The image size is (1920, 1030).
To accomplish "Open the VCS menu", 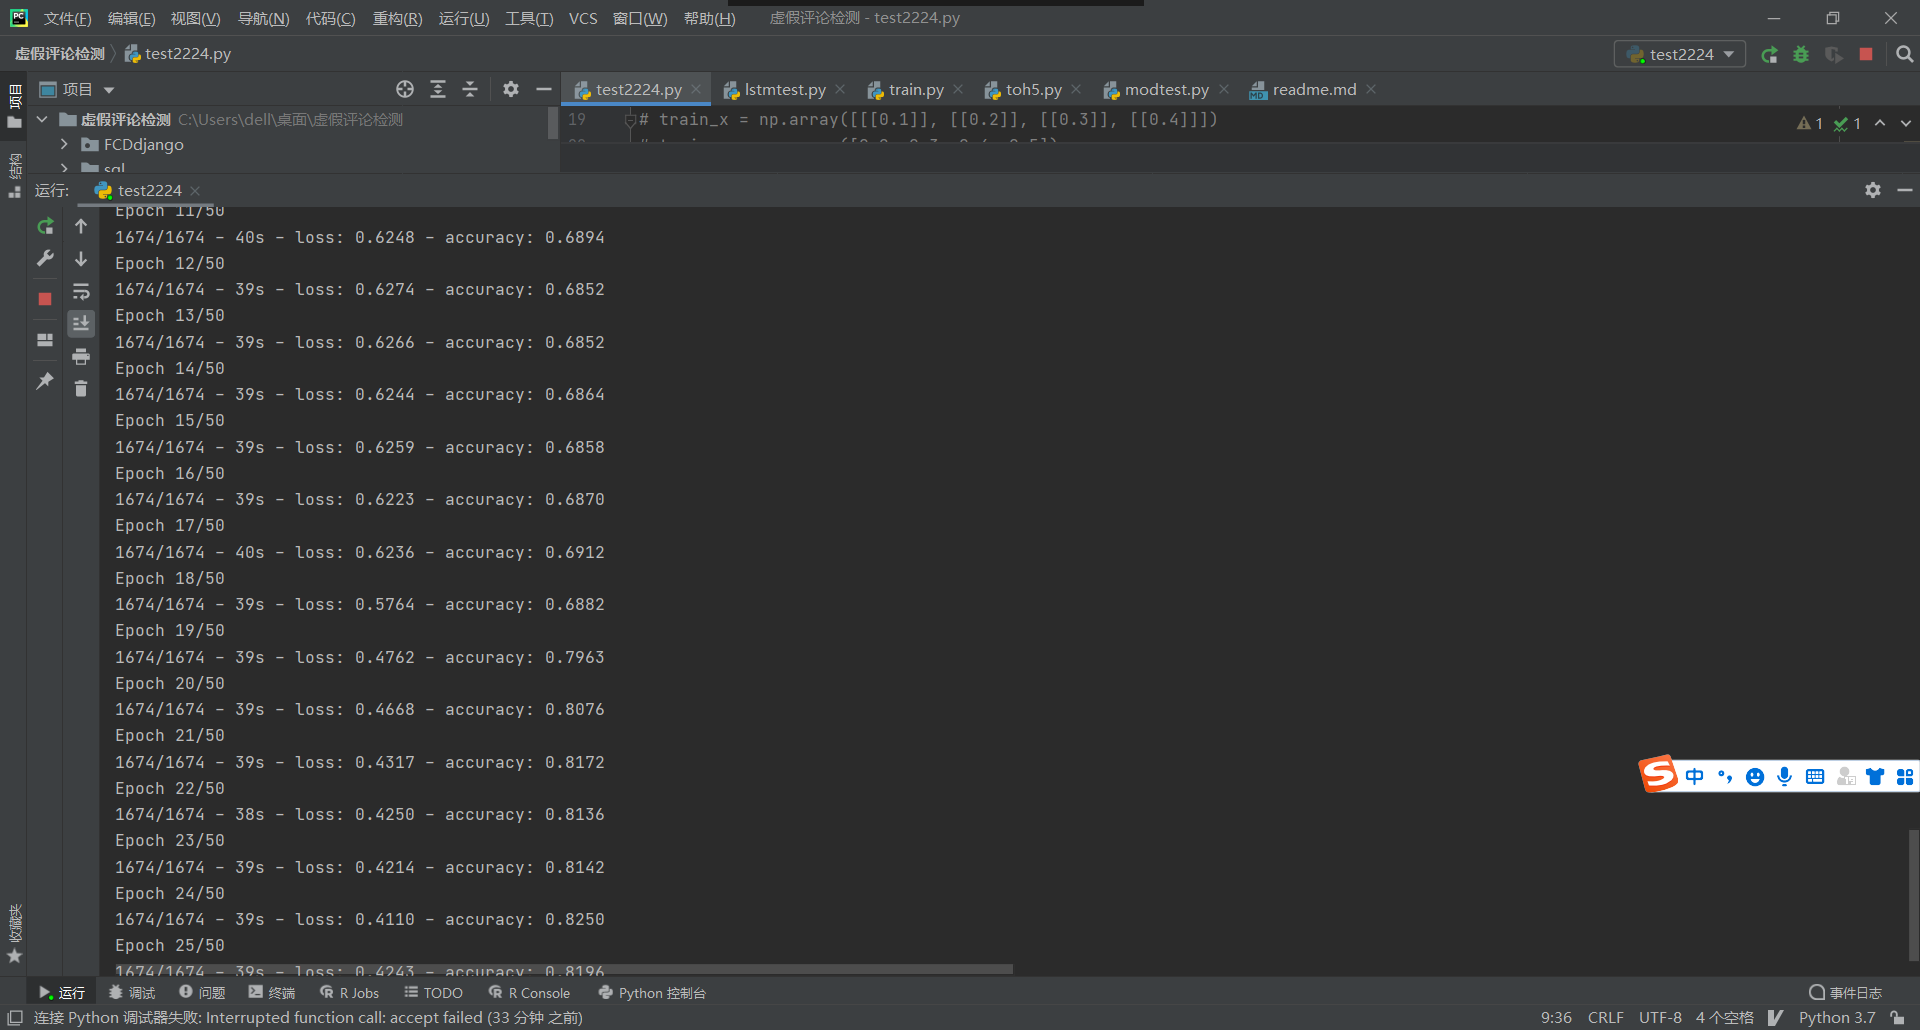I will (583, 18).
